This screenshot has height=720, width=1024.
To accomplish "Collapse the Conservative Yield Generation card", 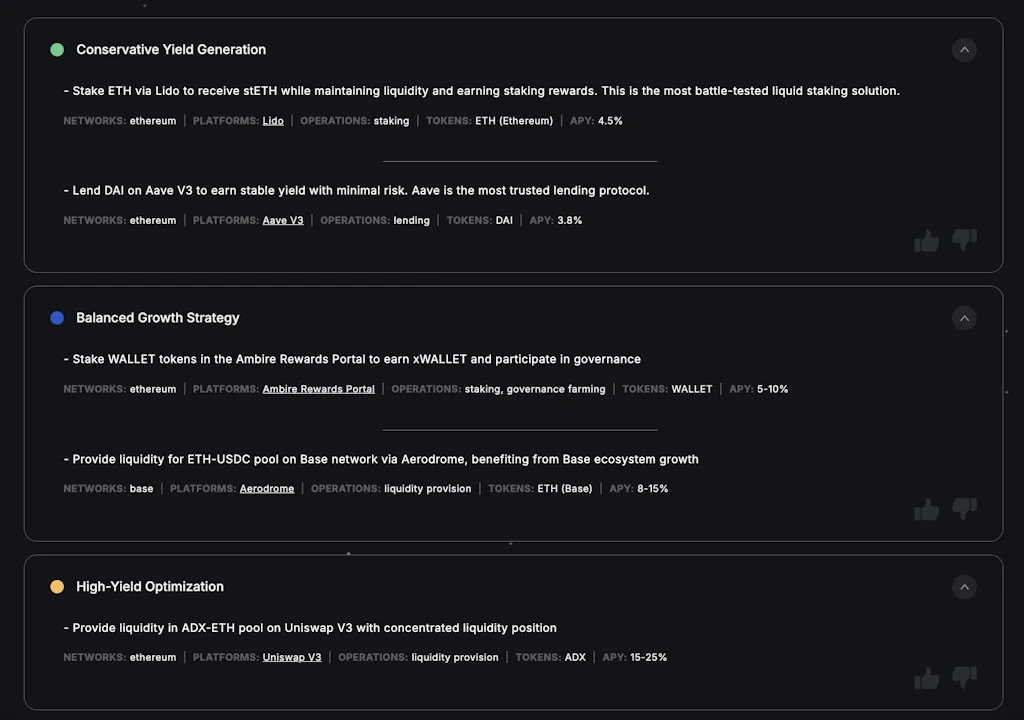I will (x=964, y=50).
